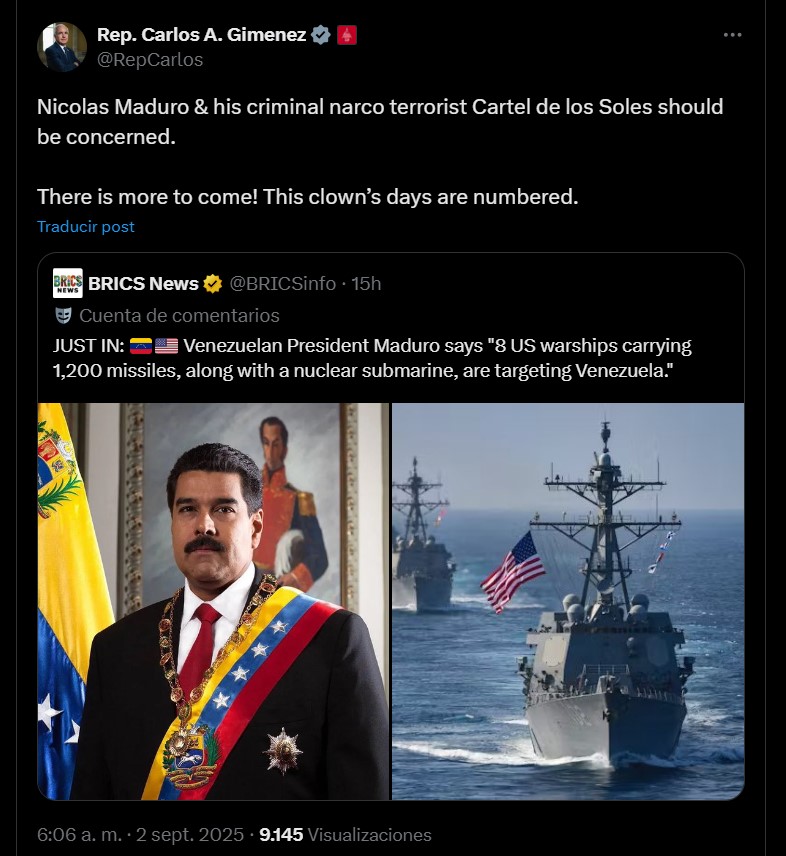Image resolution: width=786 pixels, height=856 pixels.
Task: Click the 15h timestamp on quoted post
Action: click(366, 284)
